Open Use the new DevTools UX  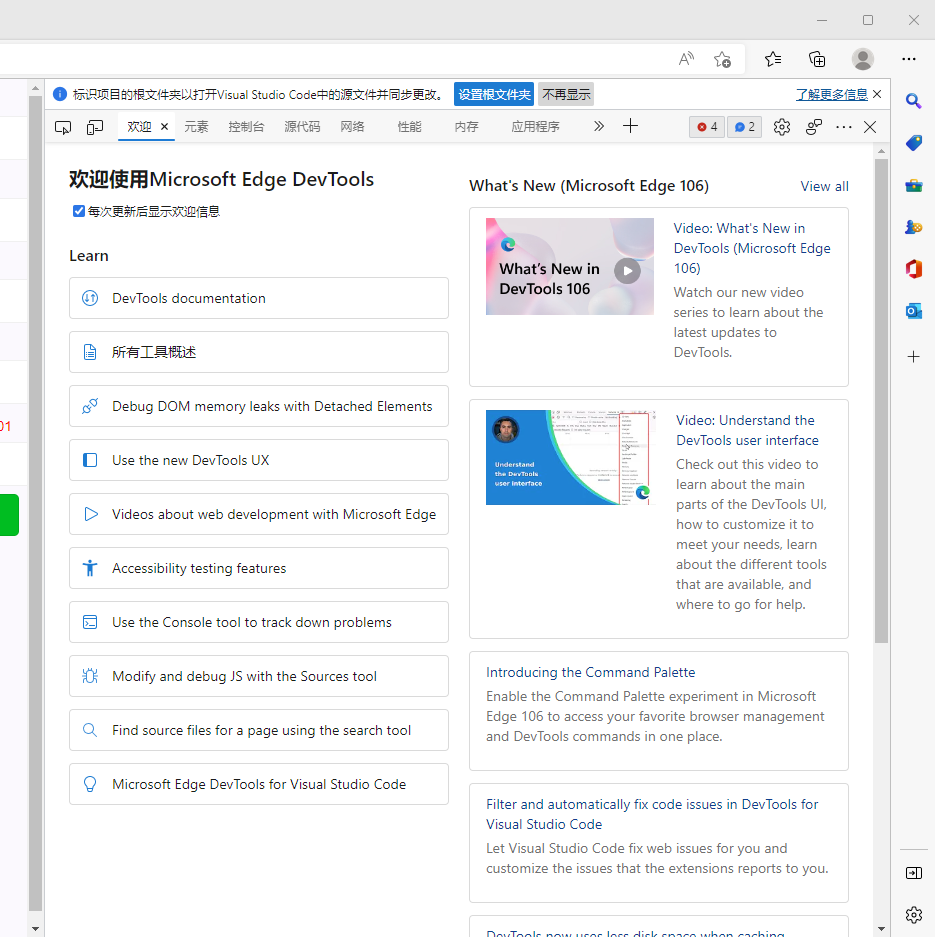pos(259,460)
